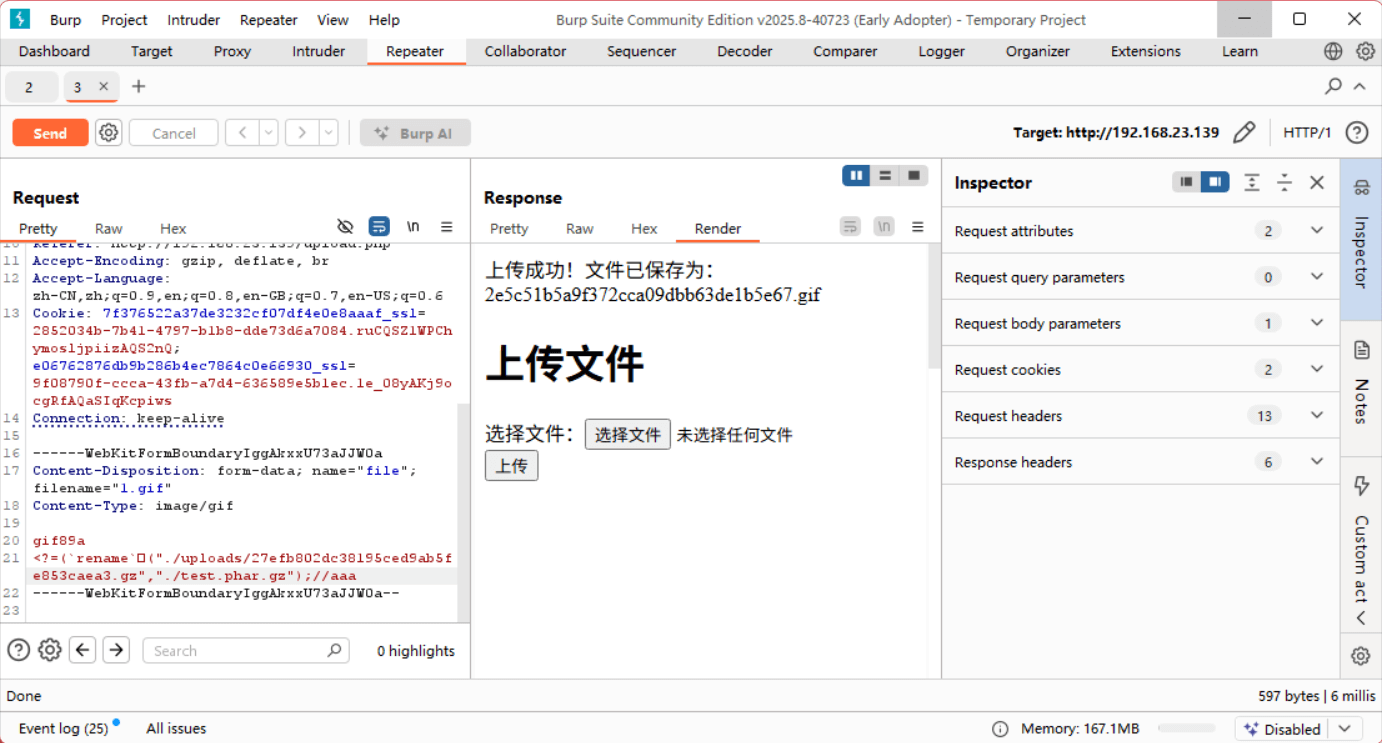This screenshot has width=1382, height=743.
Task: Toggle word wrap in Response pane
Action: 850,226
